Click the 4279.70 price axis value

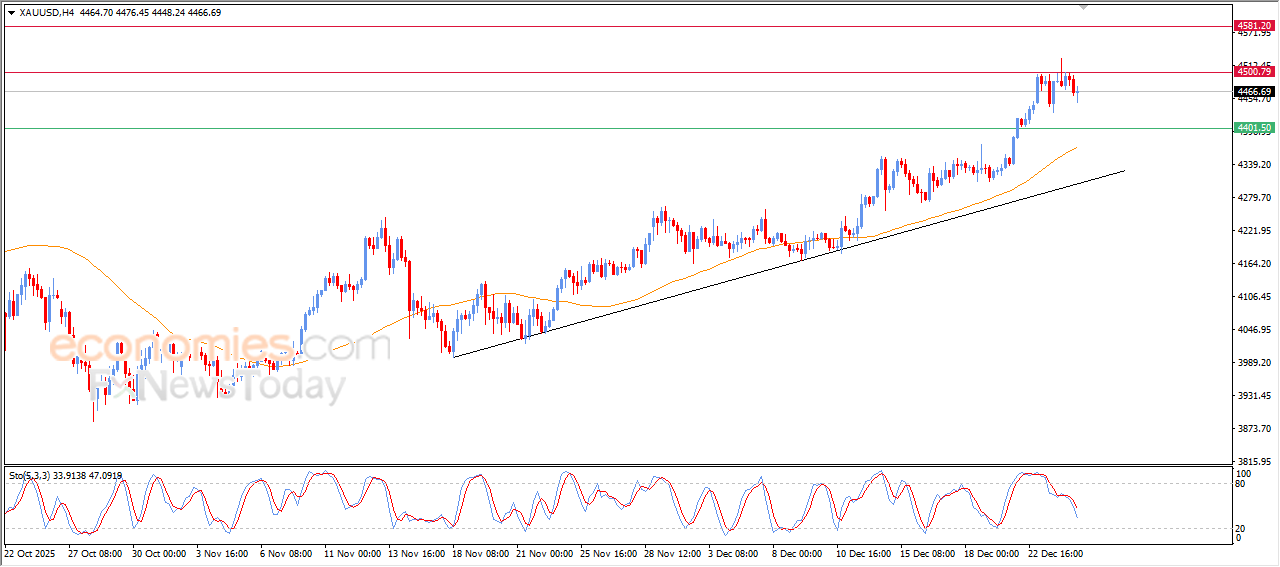click(1253, 198)
